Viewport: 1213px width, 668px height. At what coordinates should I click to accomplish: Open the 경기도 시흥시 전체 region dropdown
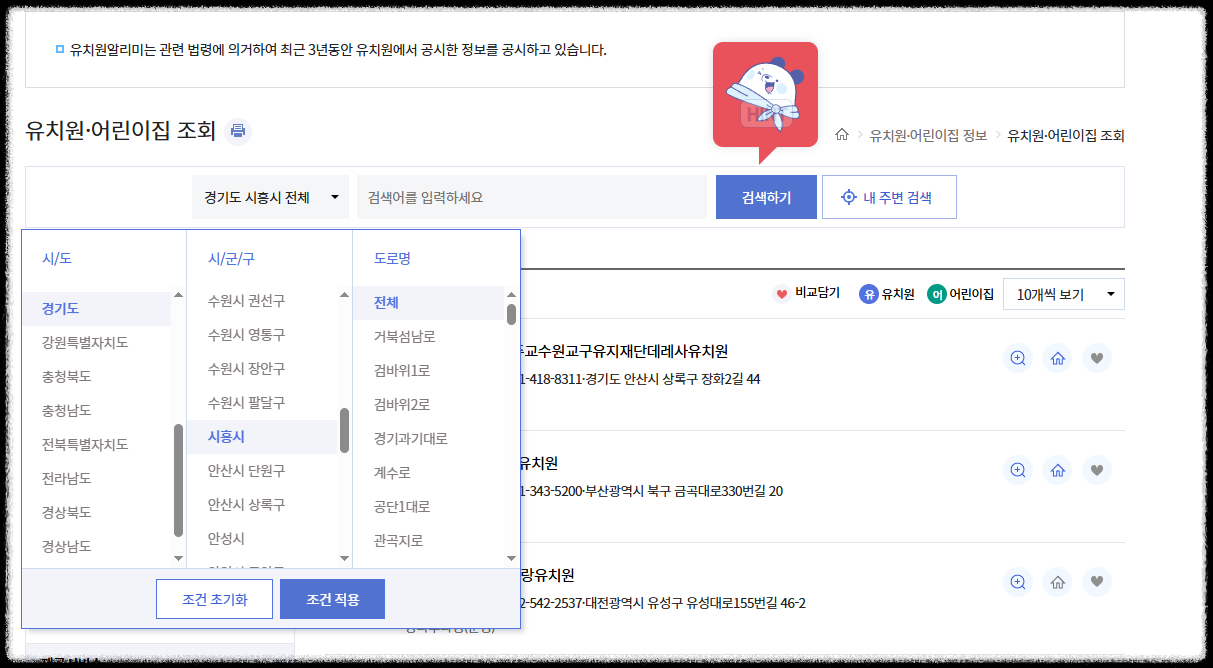270,196
